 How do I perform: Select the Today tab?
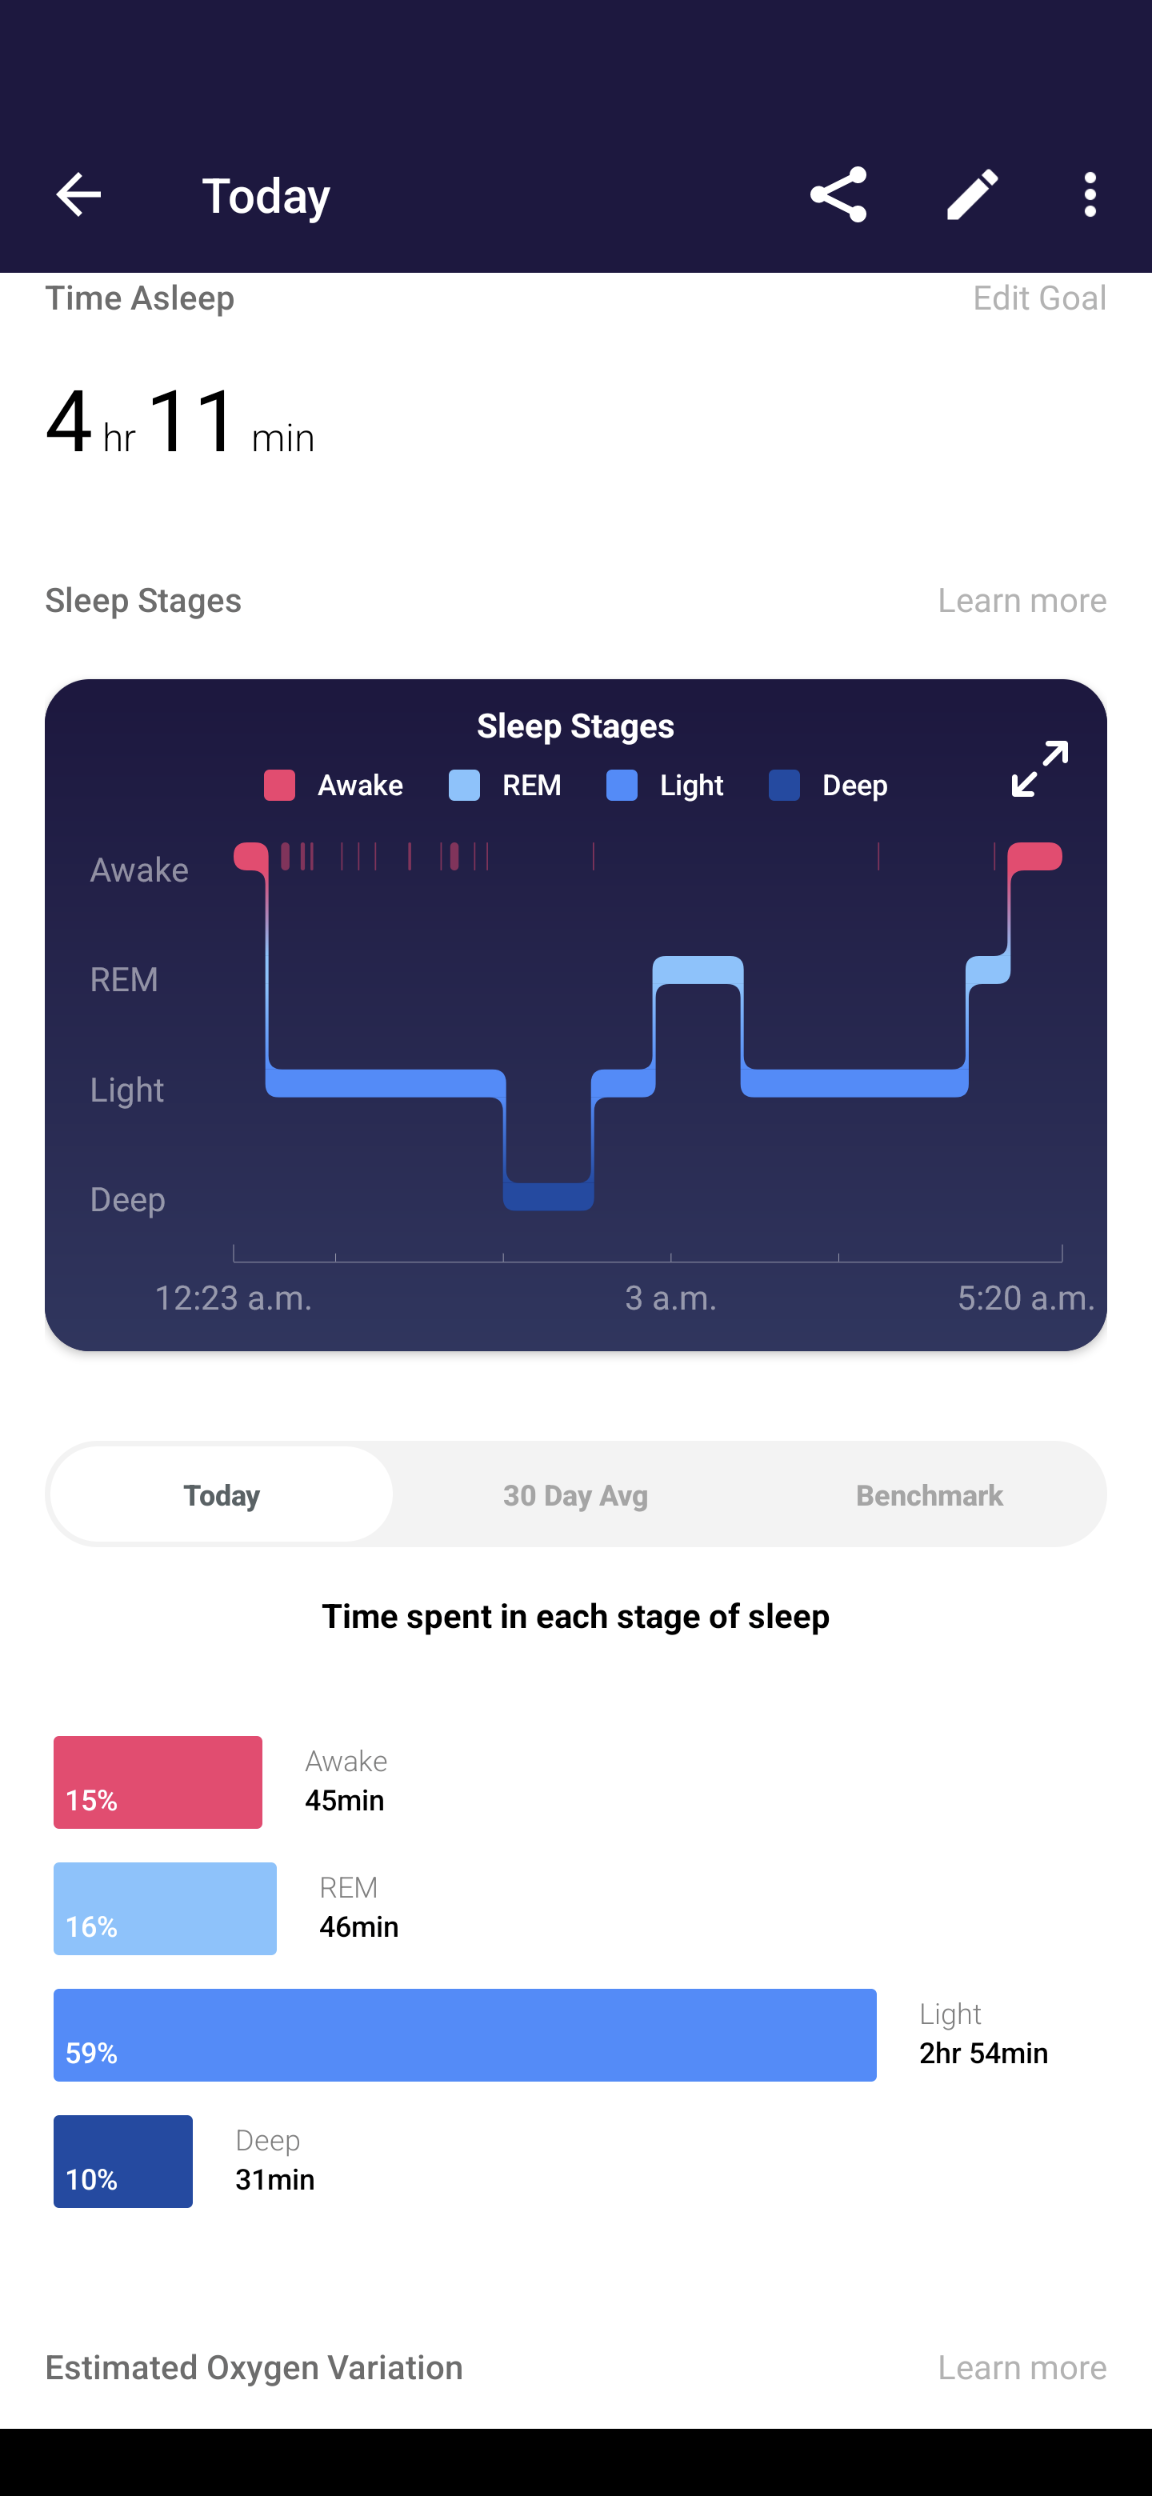tap(221, 1495)
